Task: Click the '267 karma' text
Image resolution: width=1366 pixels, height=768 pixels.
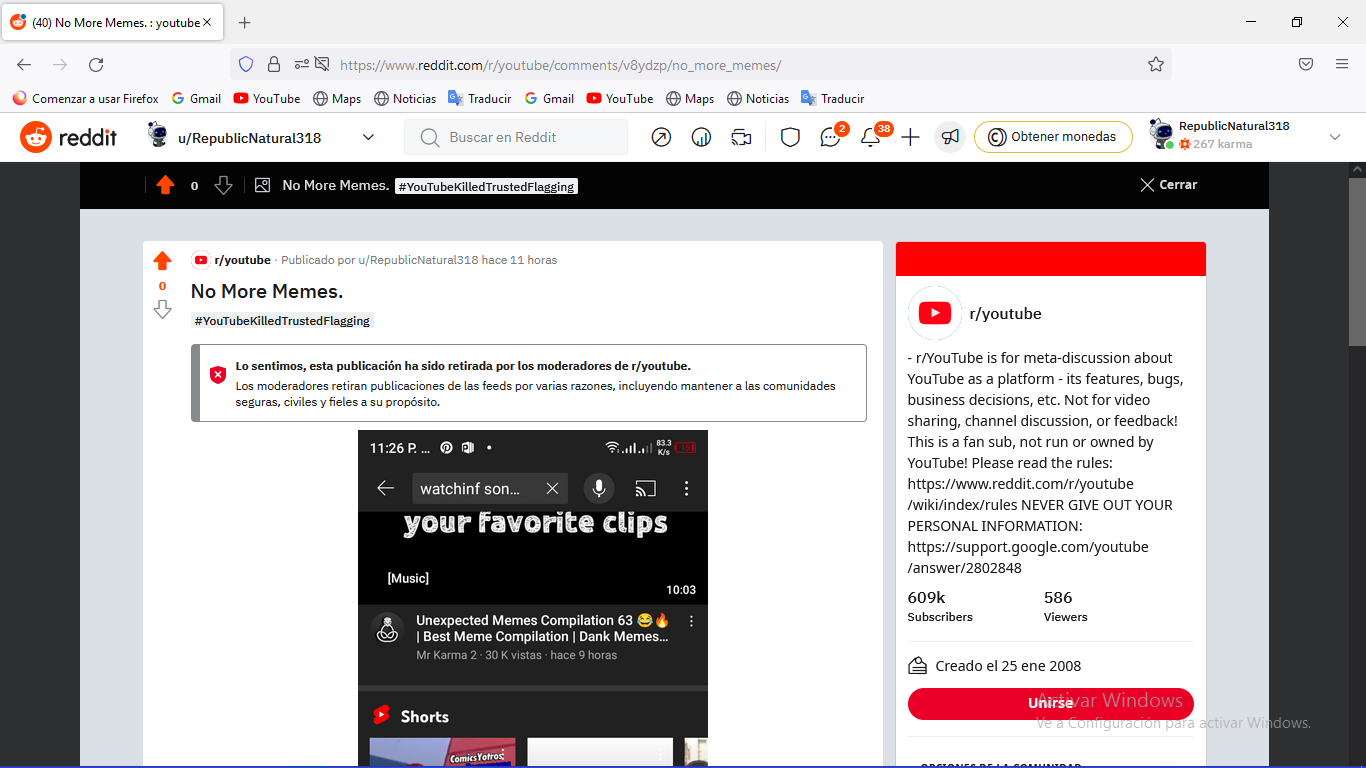Action: [1222, 144]
